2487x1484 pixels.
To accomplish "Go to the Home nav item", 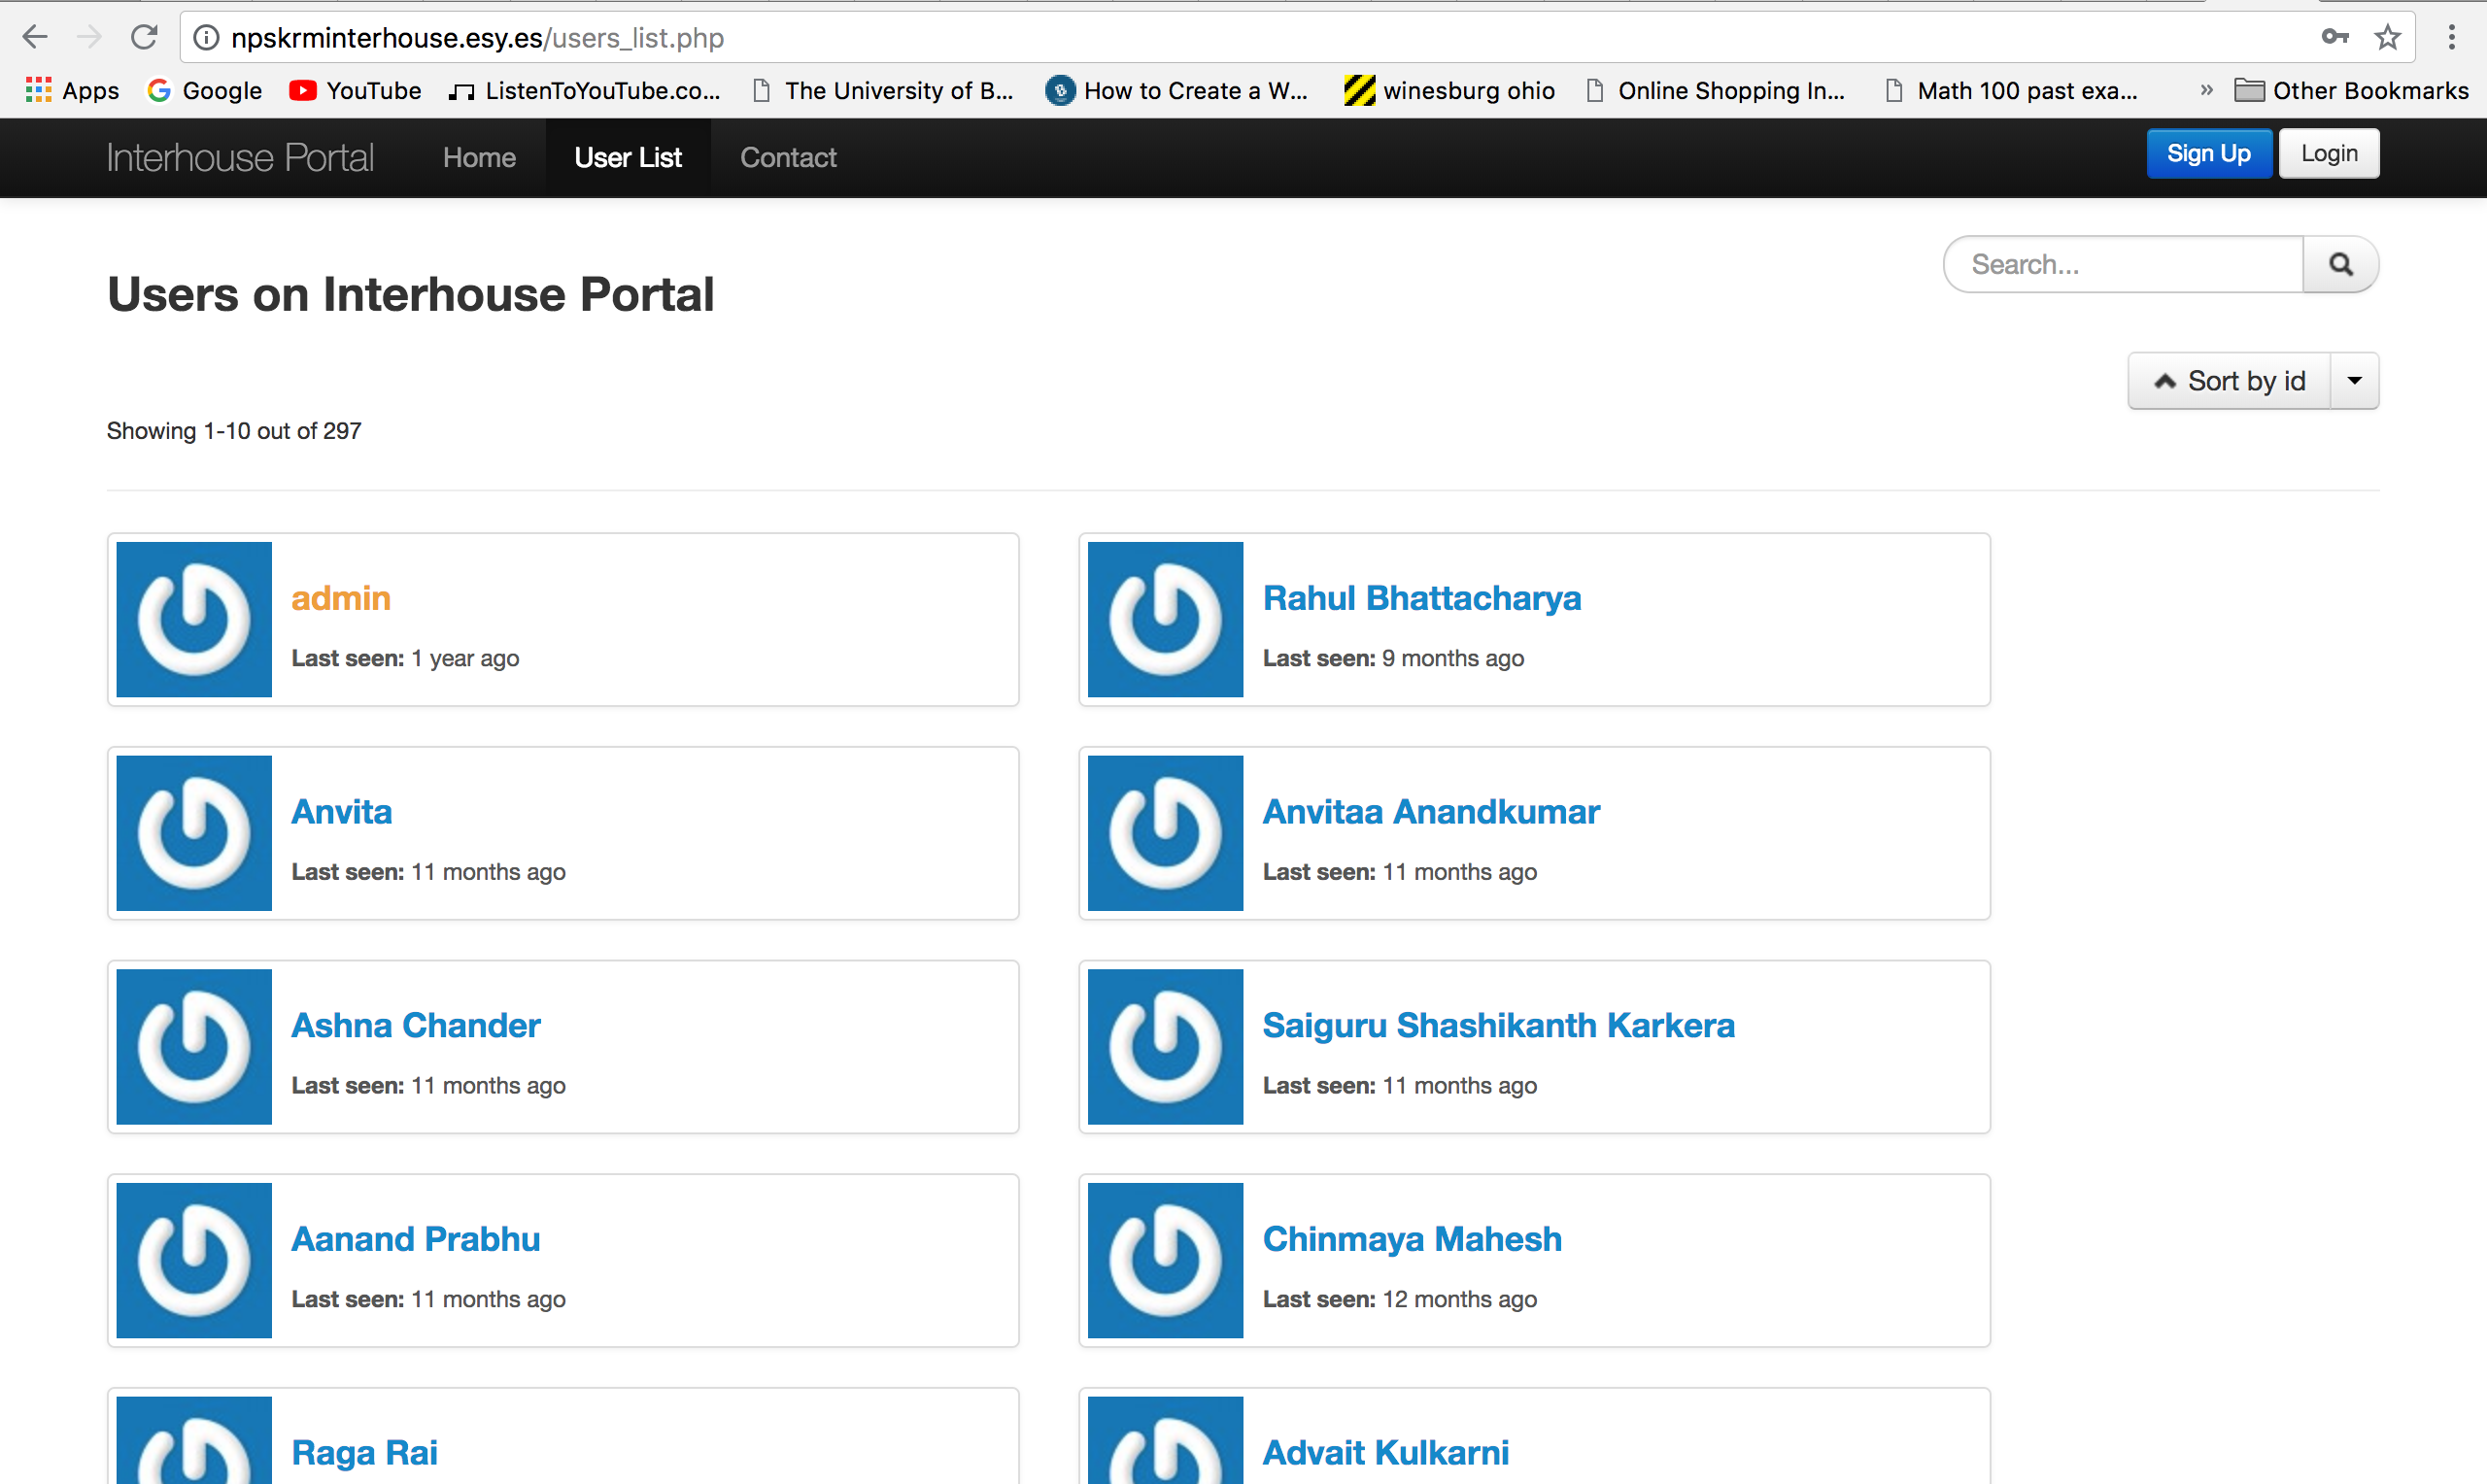I will click(479, 157).
